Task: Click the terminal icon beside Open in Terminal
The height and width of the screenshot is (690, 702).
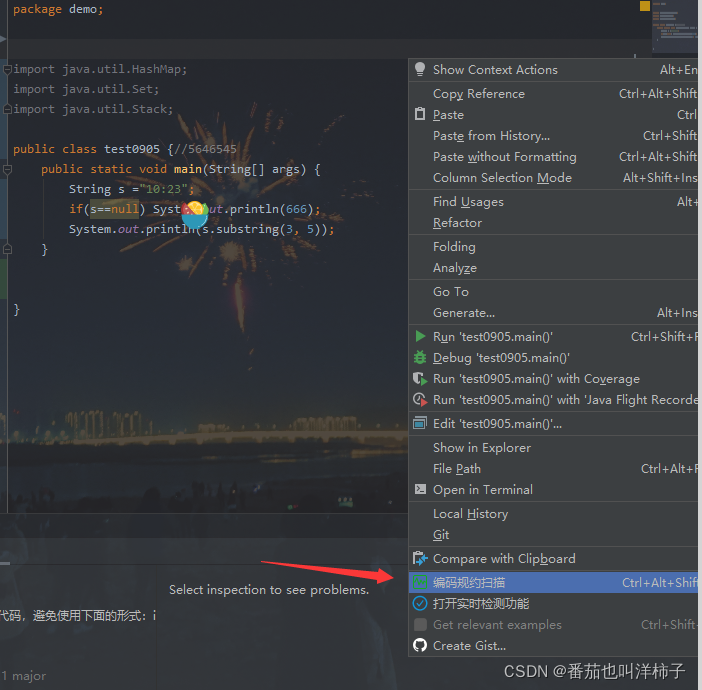Action: [x=420, y=489]
